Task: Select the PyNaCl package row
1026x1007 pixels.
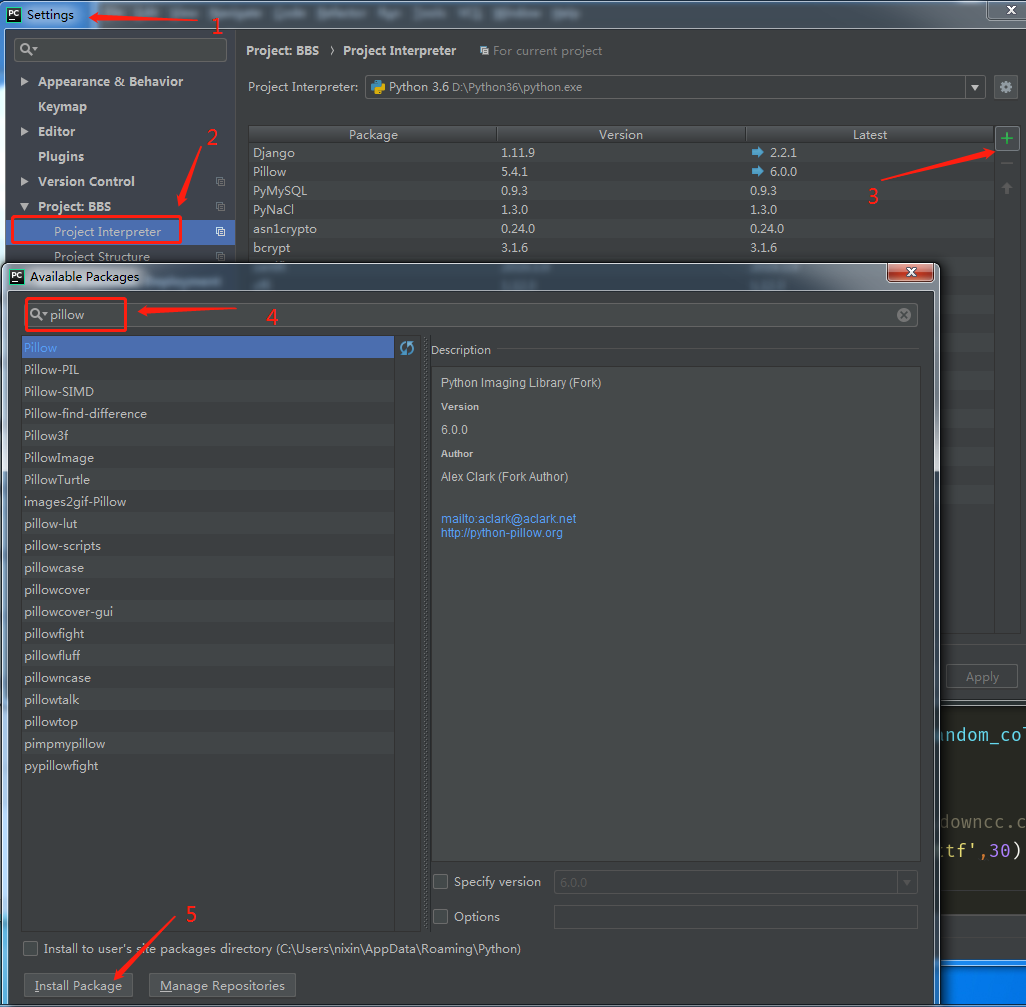Action: (621, 209)
